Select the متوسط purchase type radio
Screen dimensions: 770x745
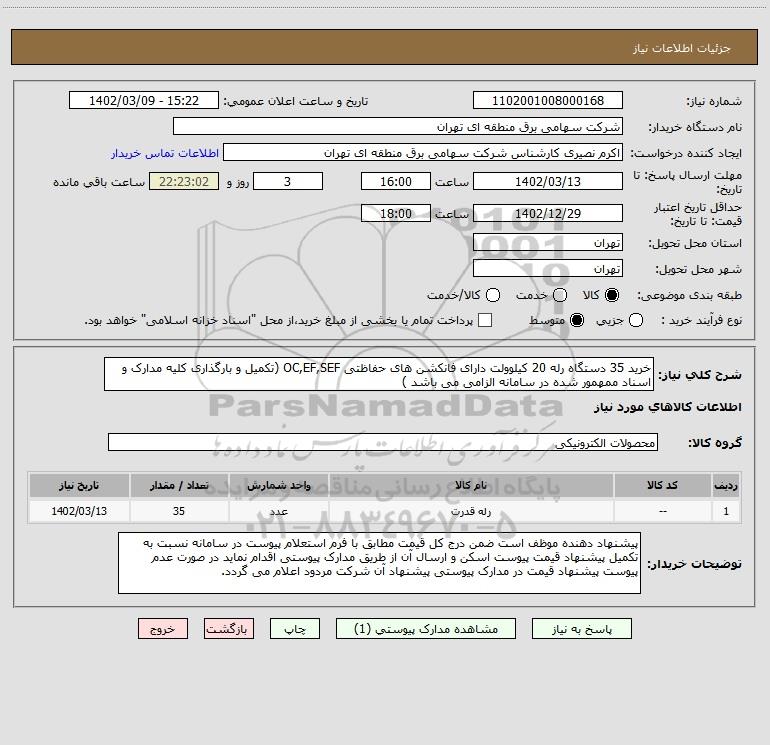coord(577,320)
